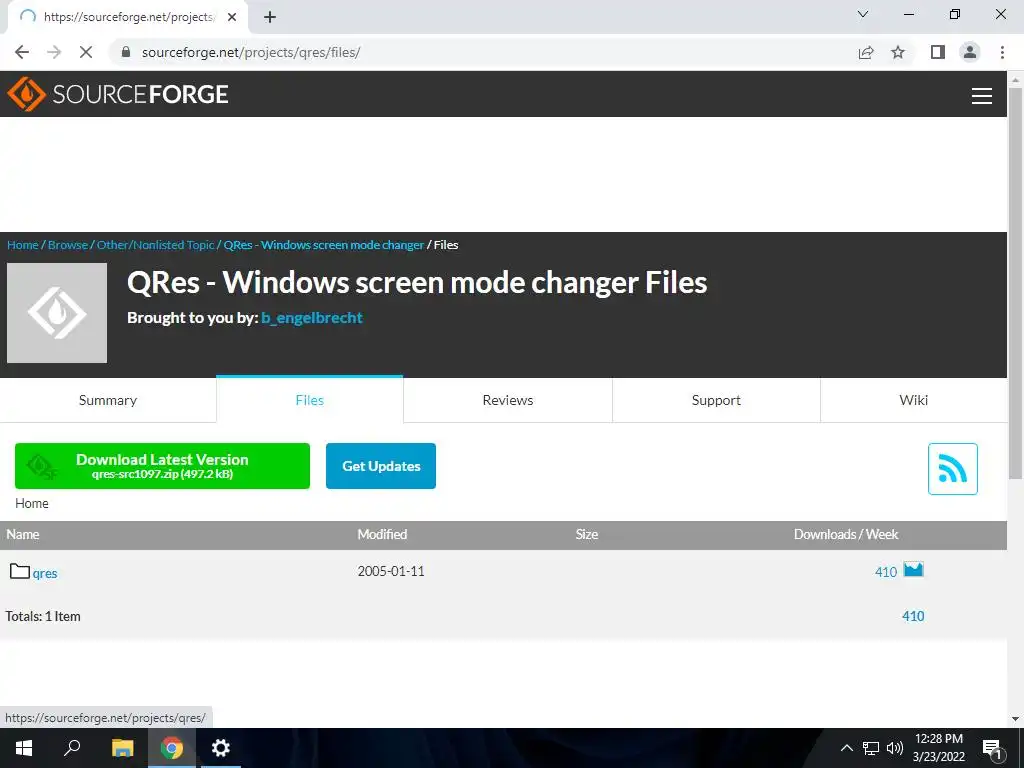Viewport: 1024px width, 768px height.
Task: Select the Files tab
Action: tap(310, 400)
